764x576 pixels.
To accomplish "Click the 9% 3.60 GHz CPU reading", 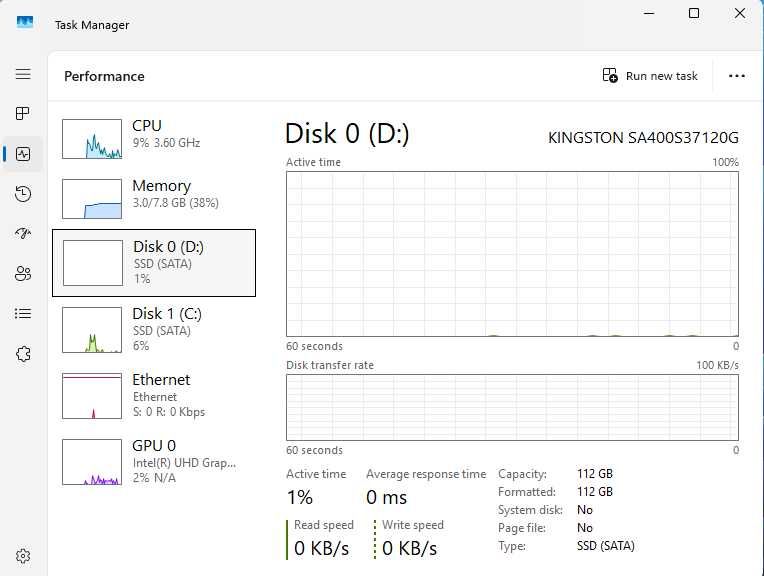I will [166, 143].
